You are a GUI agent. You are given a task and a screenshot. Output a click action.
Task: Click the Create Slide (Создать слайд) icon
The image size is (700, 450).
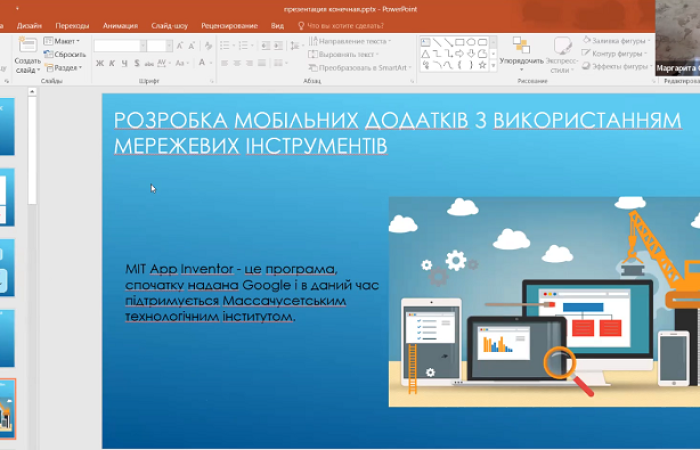click(x=27, y=47)
